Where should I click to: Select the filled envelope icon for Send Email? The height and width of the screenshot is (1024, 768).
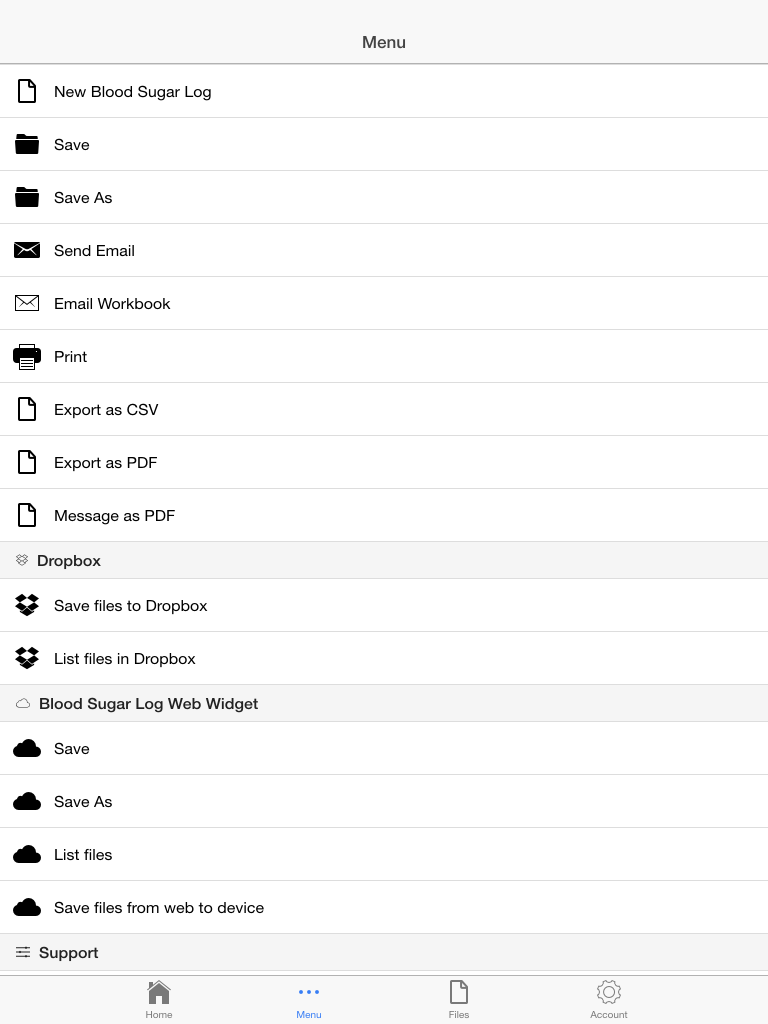tap(27, 250)
